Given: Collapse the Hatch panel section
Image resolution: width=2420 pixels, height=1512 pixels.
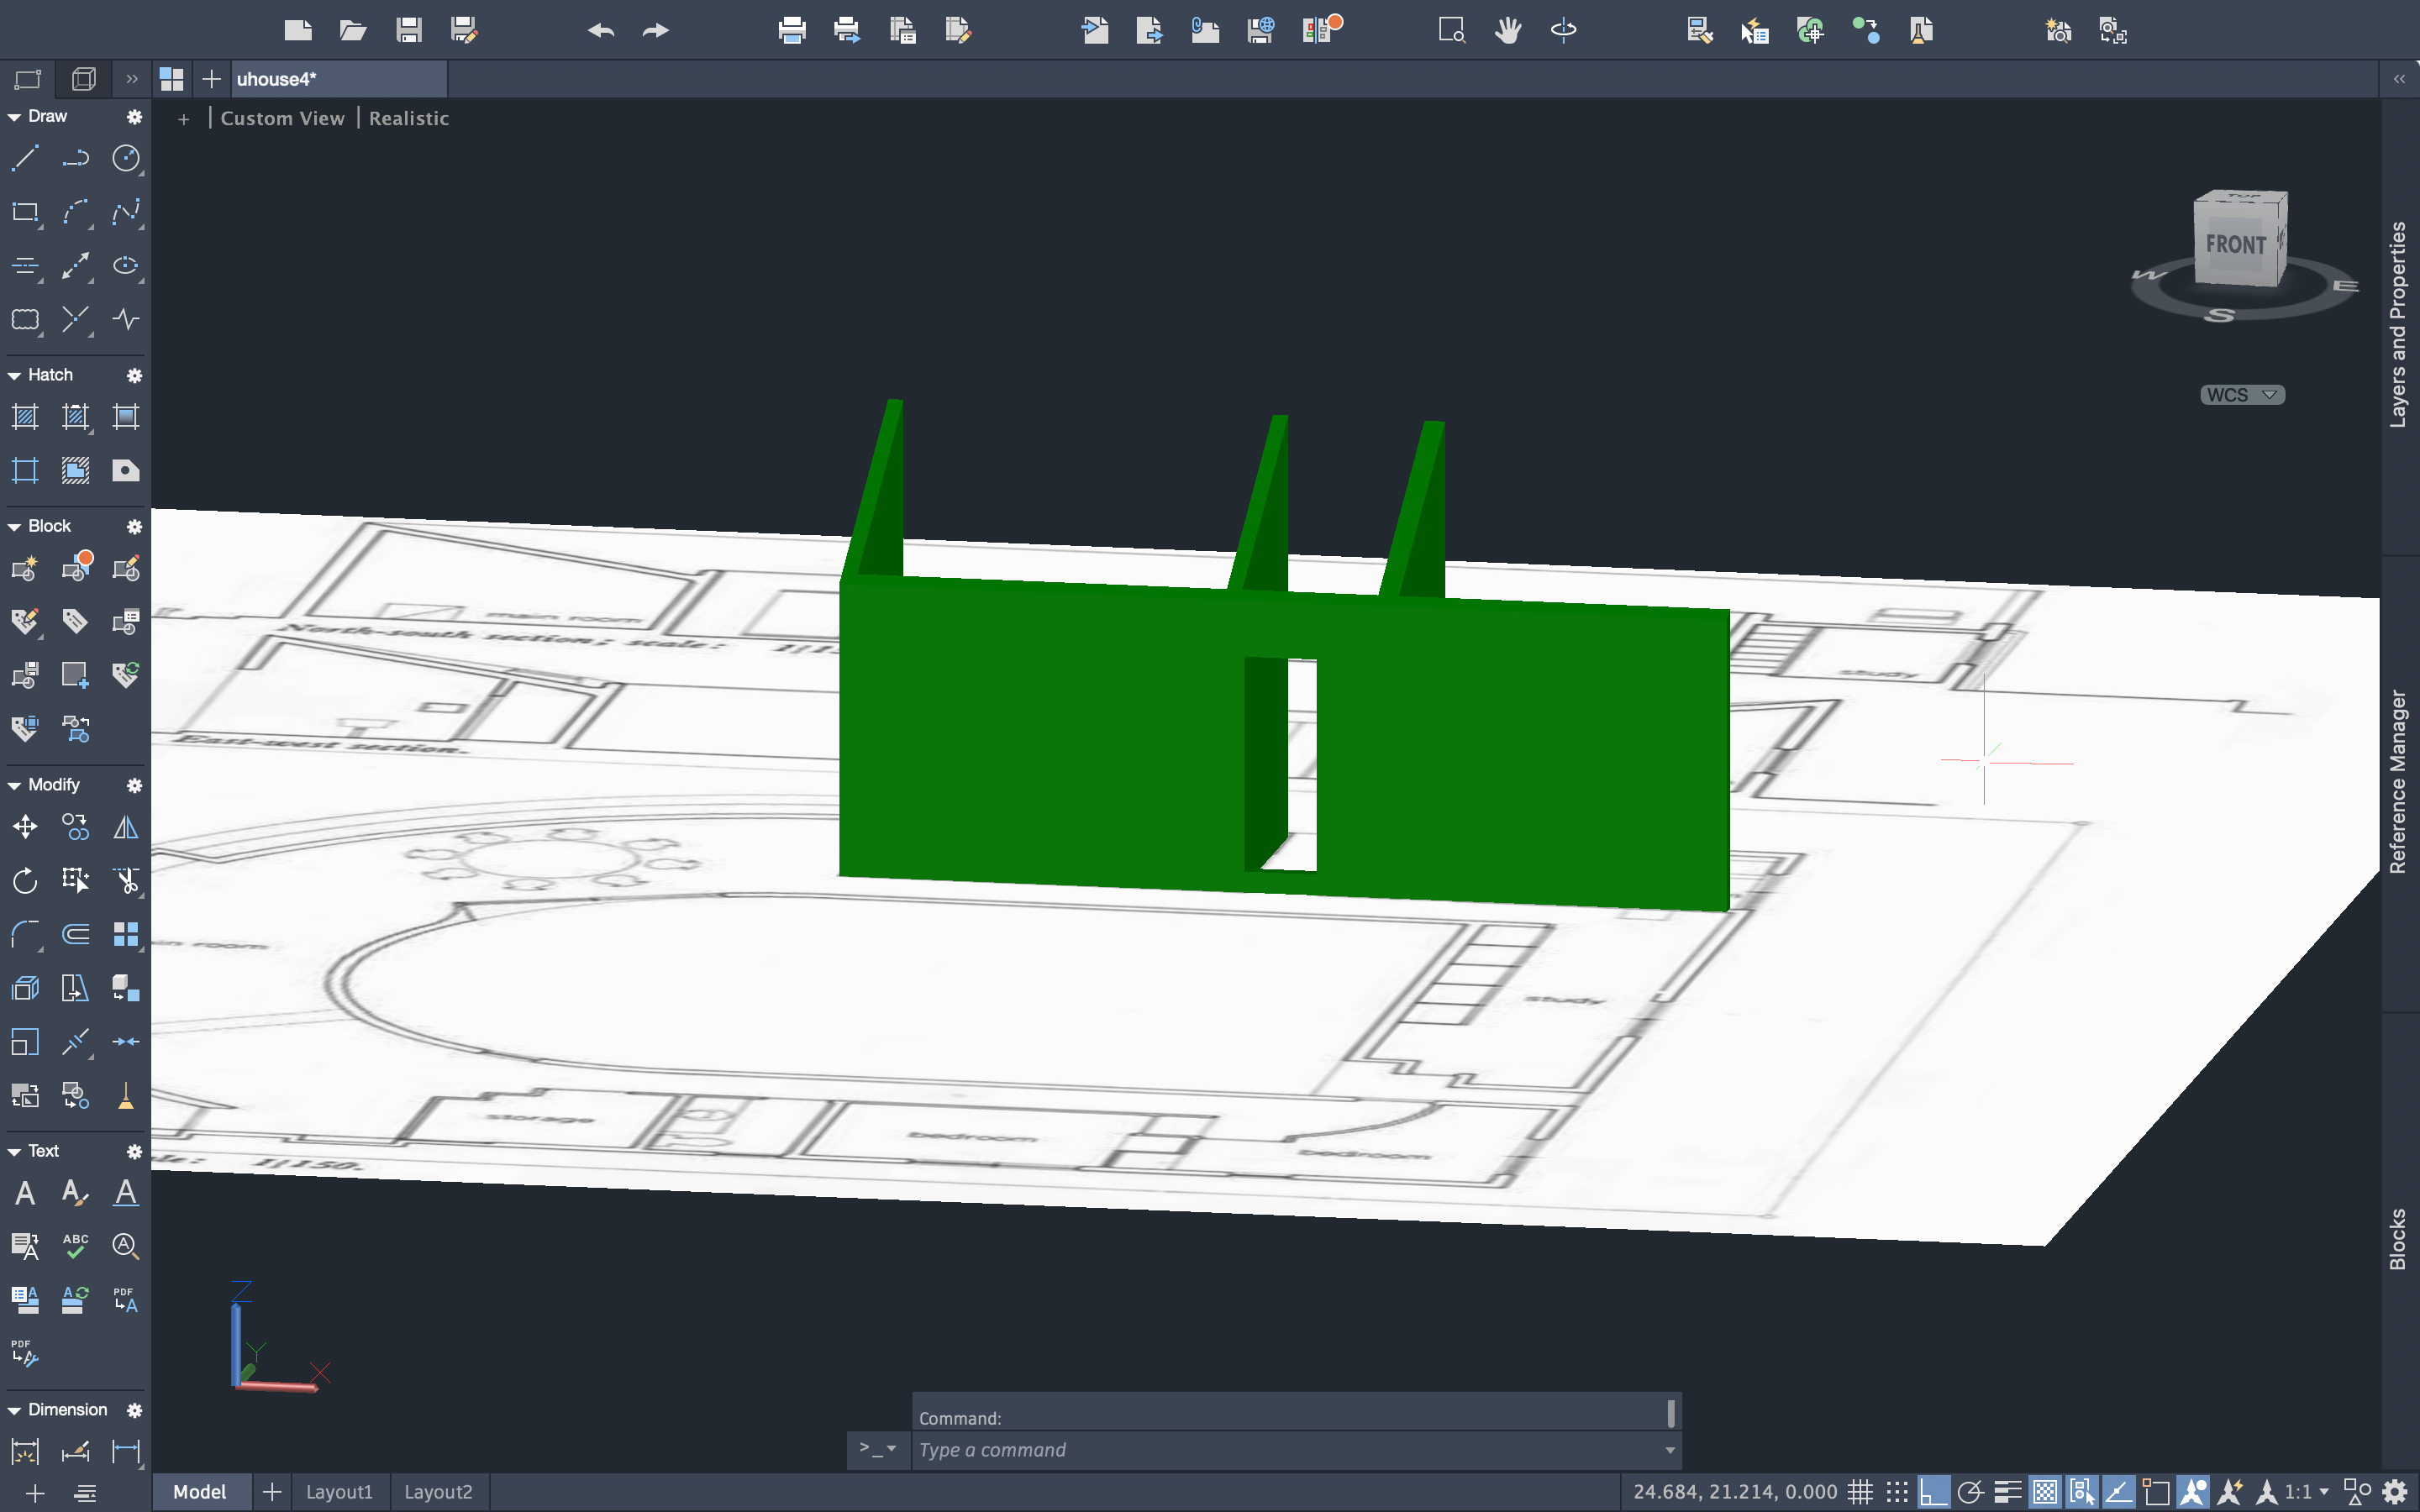Looking at the screenshot, I should click(14, 376).
